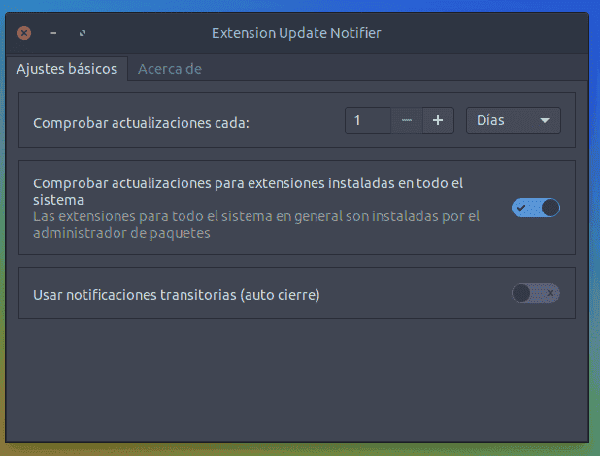Viewport: 600px width, 456px height.
Task: Open the Días unit dropdown
Action: point(513,121)
